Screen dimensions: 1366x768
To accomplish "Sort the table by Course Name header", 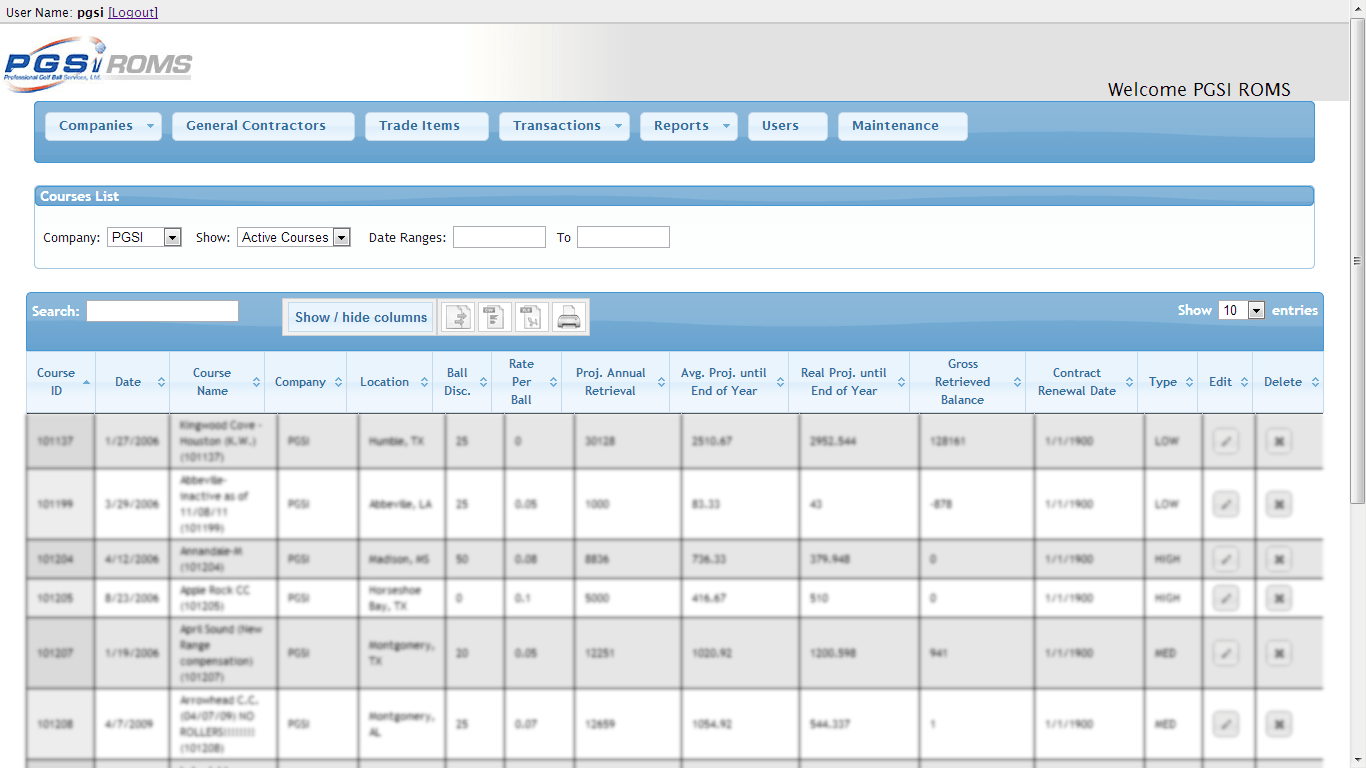I will [x=212, y=382].
